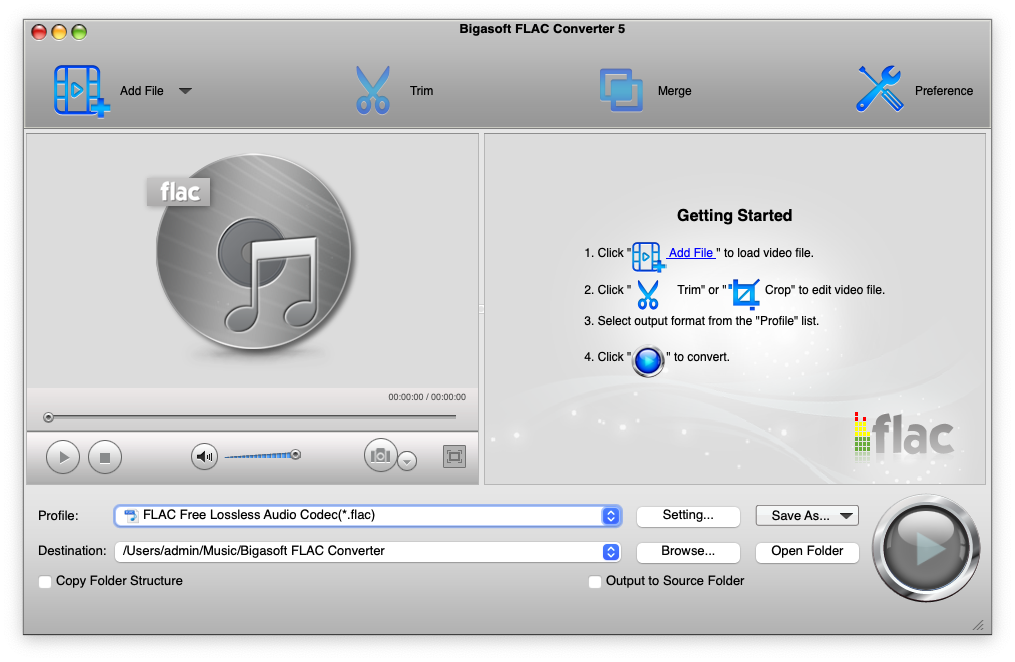Stop playback with the stop button
This screenshot has width=1015, height=662.
(x=105, y=457)
